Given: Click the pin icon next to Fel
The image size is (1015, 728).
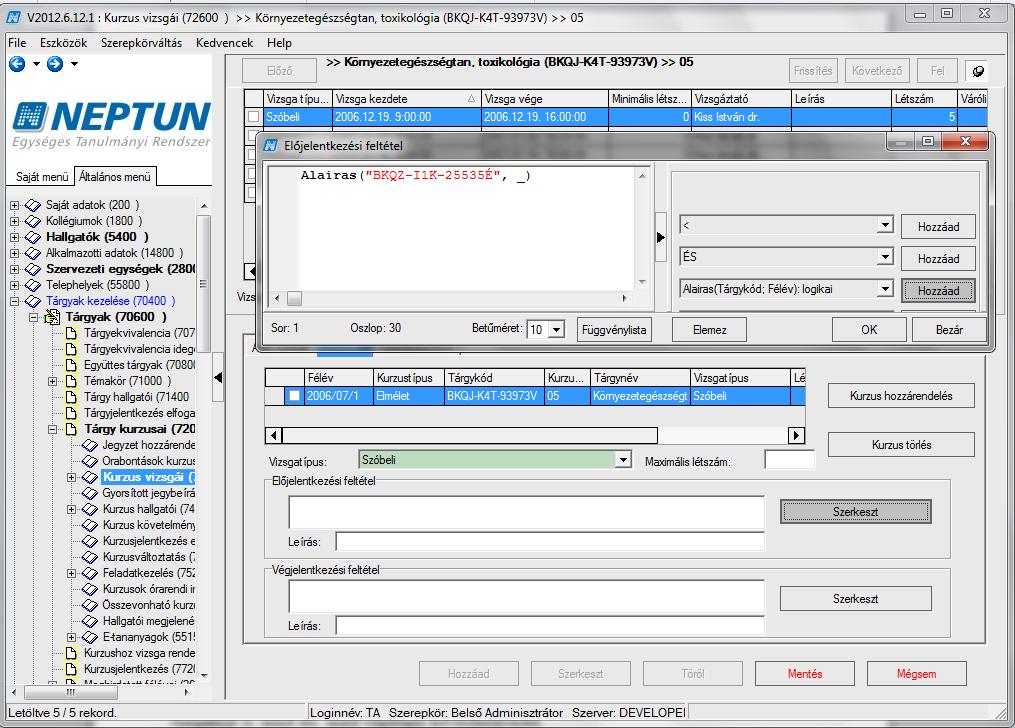Looking at the screenshot, I should (x=978, y=71).
